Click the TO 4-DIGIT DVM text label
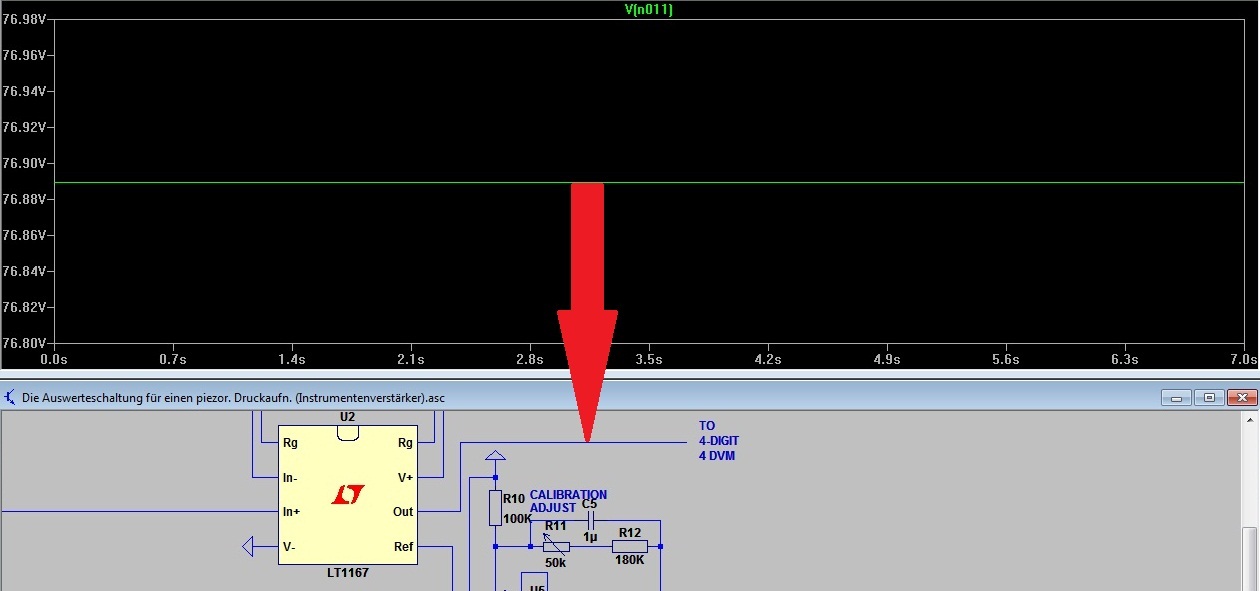The width and height of the screenshot is (1260, 591). [719, 441]
